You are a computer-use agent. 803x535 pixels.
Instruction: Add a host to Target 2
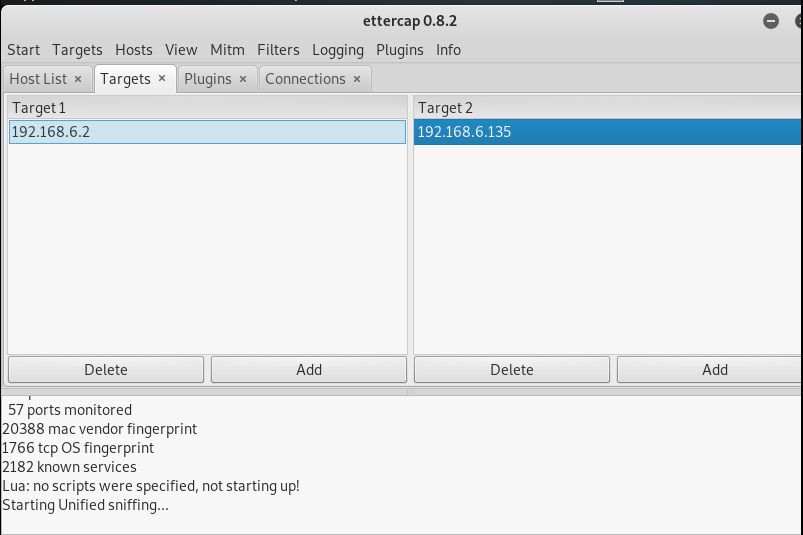(710, 370)
